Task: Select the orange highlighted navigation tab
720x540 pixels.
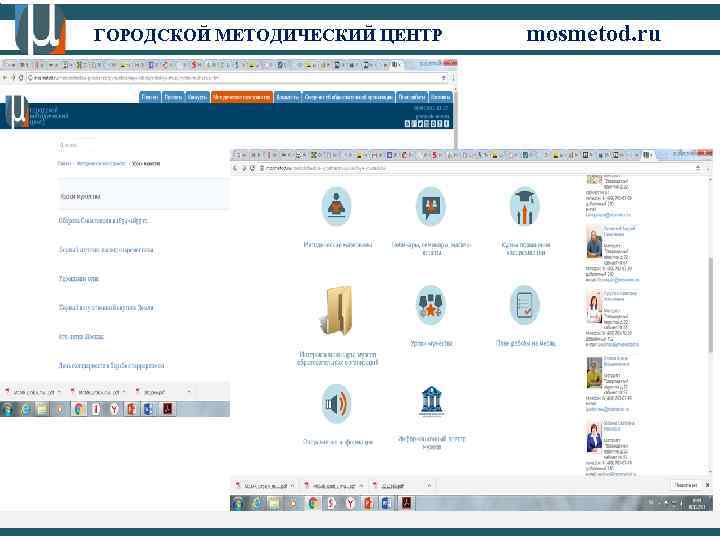Action: point(242,97)
